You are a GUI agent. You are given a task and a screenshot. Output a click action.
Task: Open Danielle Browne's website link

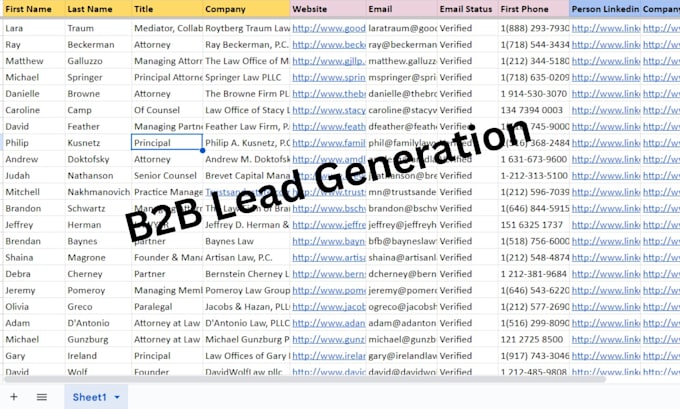329,94
